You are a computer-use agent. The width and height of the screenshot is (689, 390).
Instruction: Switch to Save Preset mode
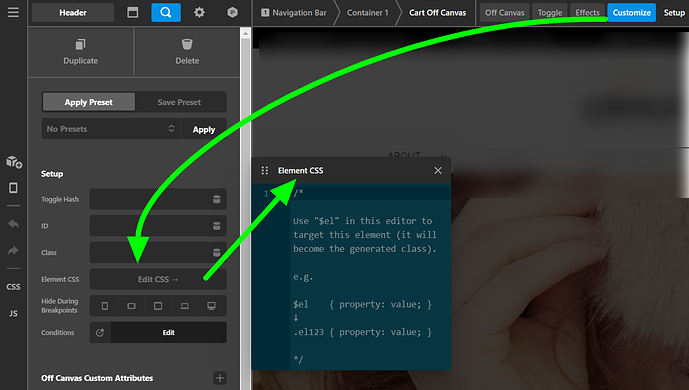point(179,102)
